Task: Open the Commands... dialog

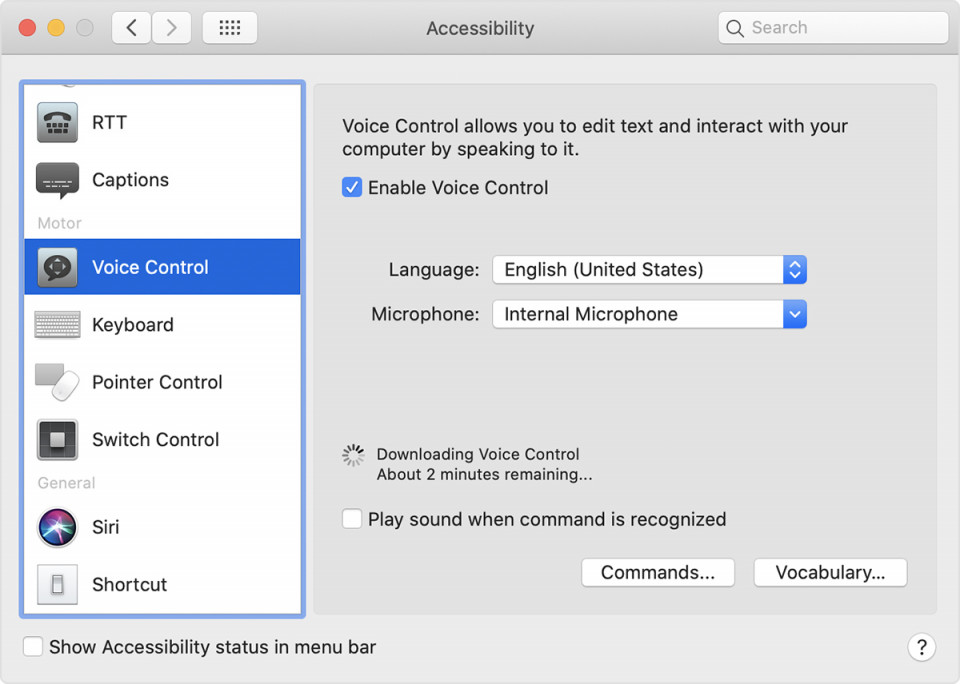Action: click(x=657, y=572)
